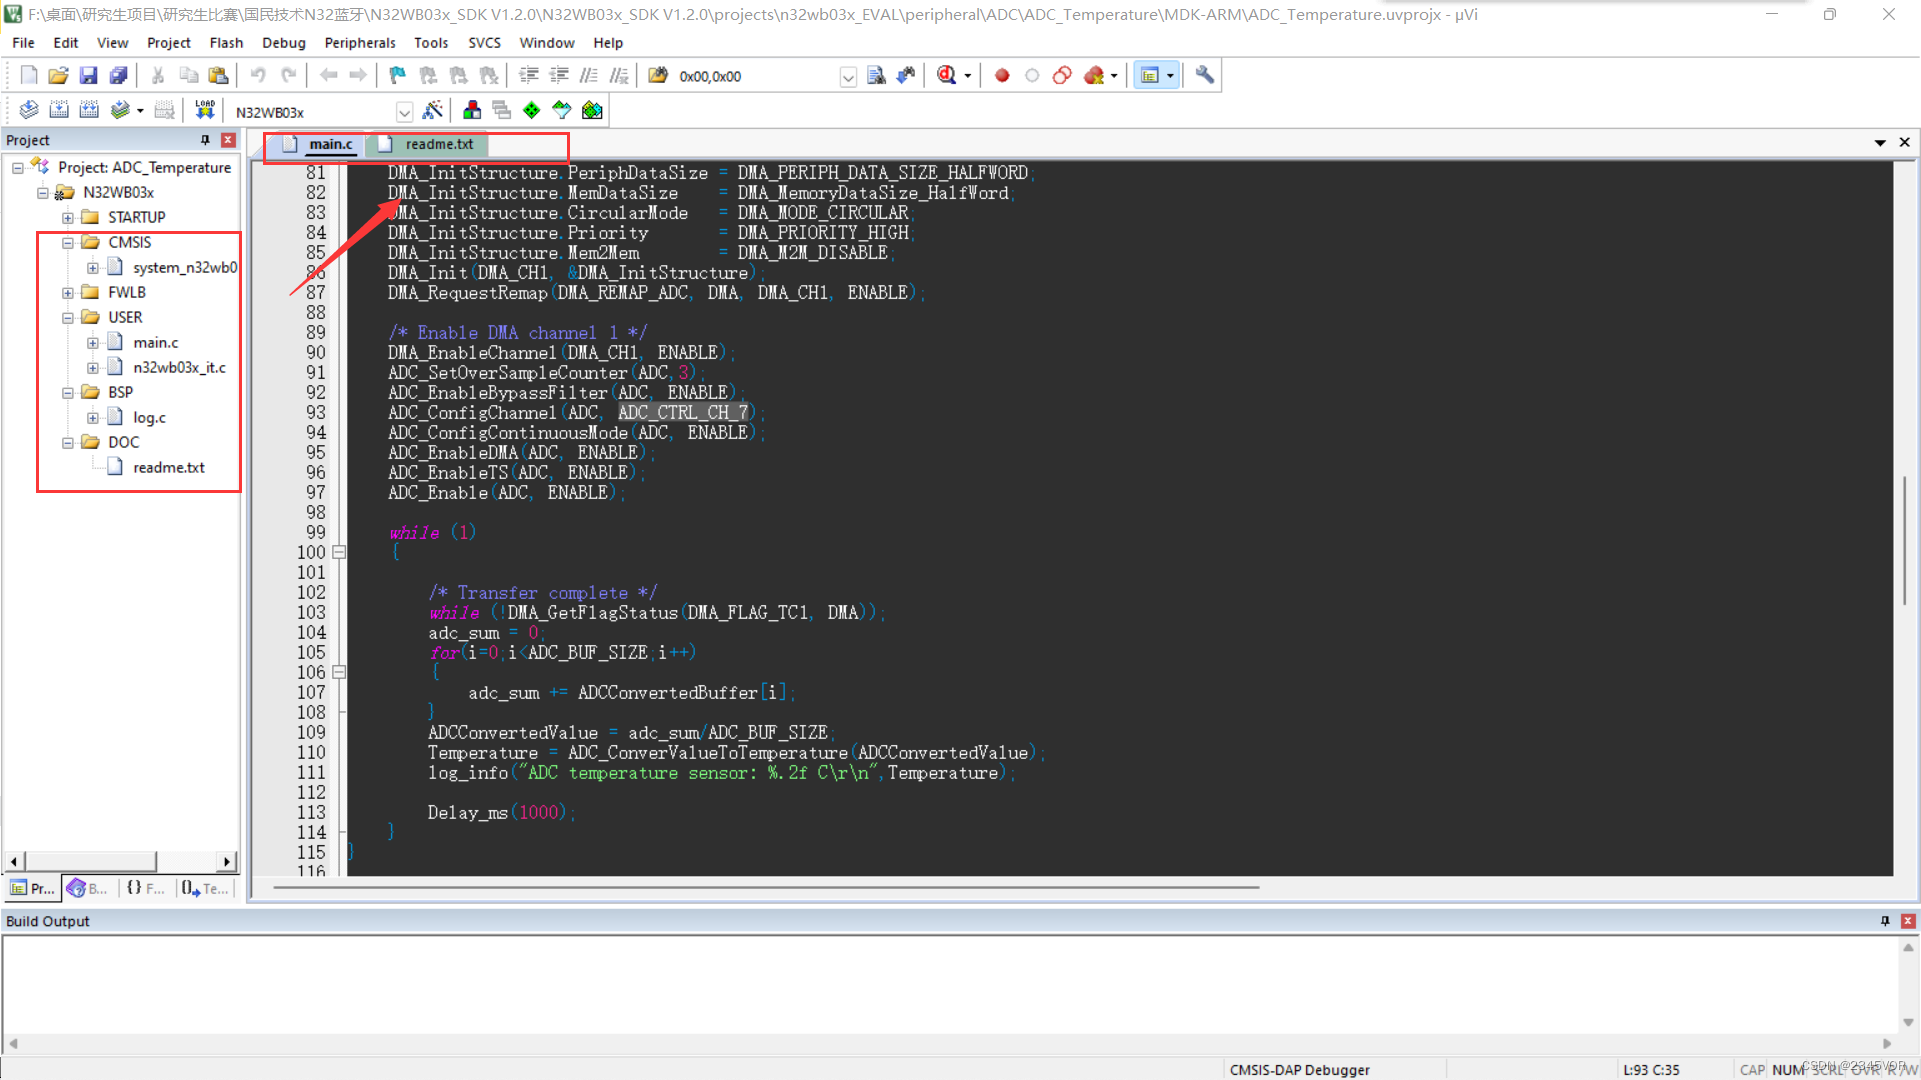The image size is (1921, 1080).
Task: Download code to flash with LOAD icon
Action: pos(205,111)
